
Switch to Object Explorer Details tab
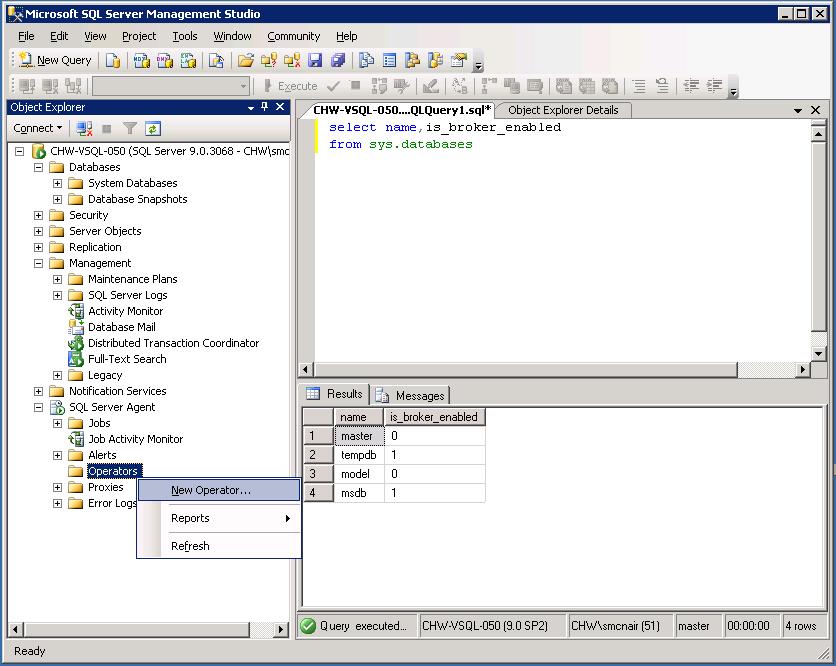point(563,110)
